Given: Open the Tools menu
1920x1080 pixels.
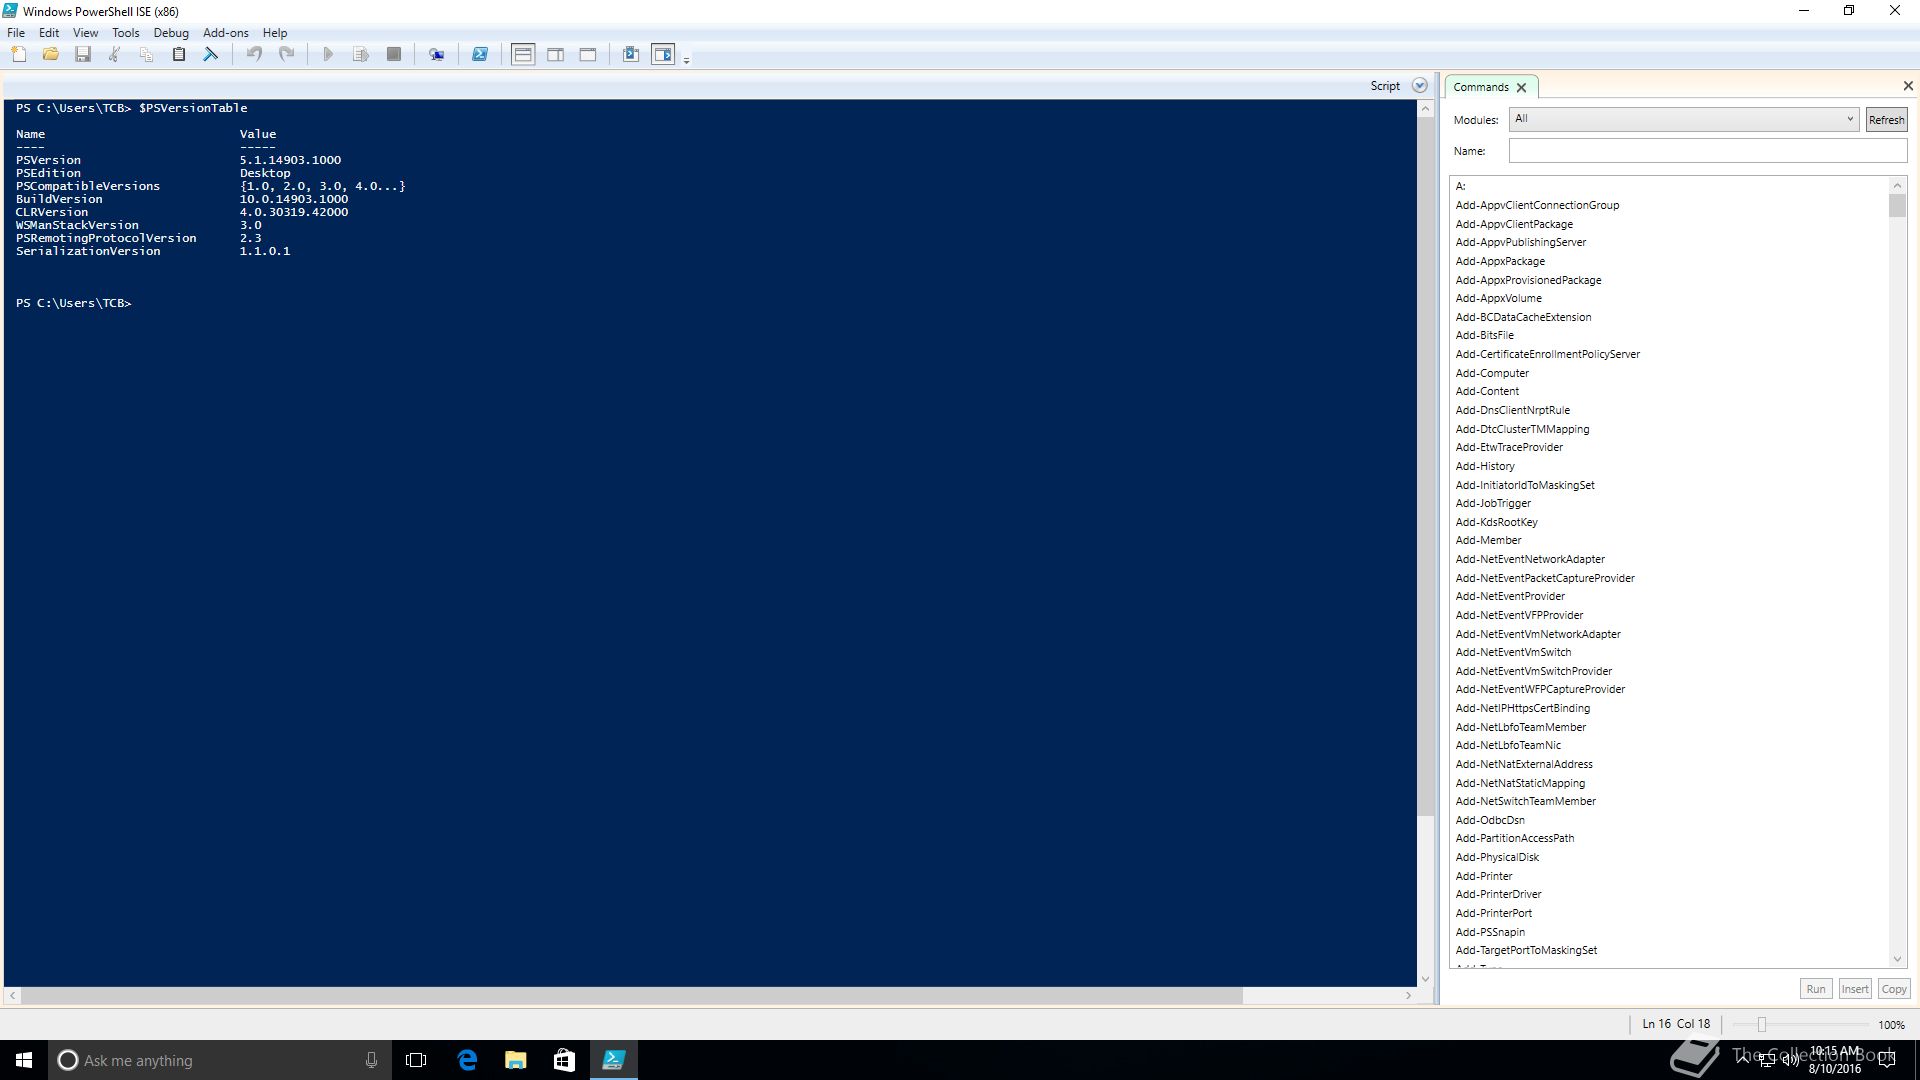Looking at the screenshot, I should [126, 33].
